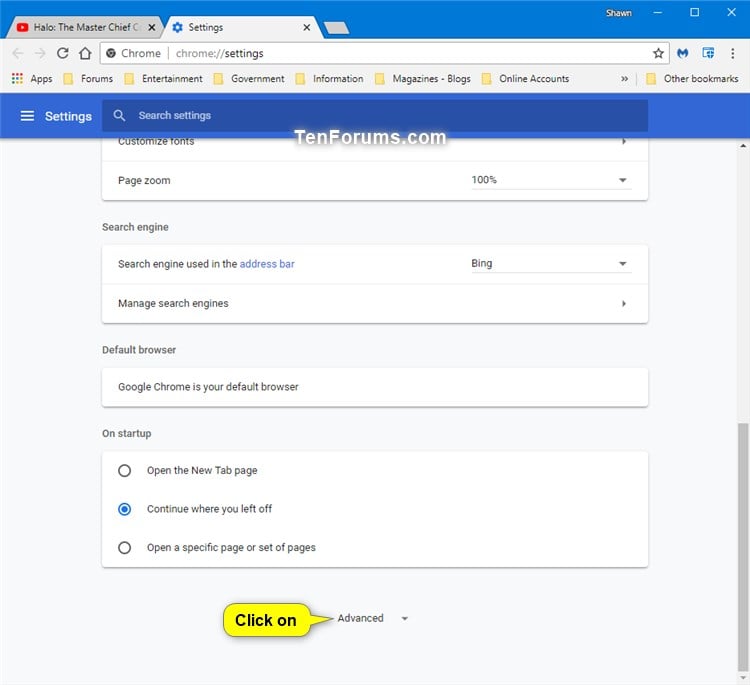Open the Information bookmark folder

pyautogui.click(x=330, y=78)
